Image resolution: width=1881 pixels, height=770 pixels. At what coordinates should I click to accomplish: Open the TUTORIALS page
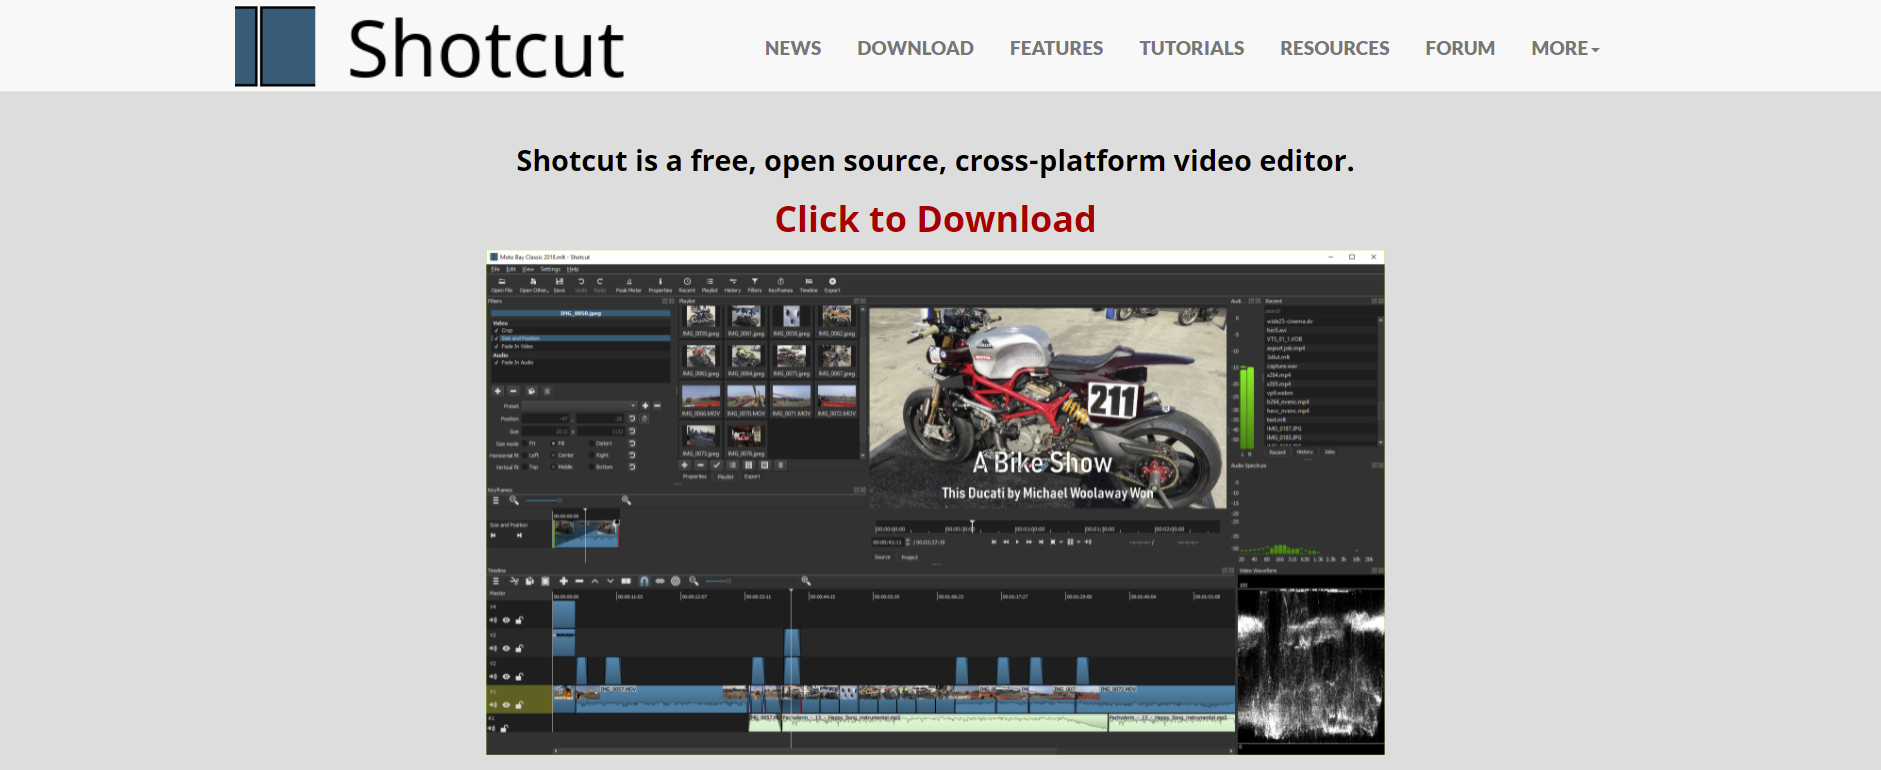click(x=1192, y=48)
